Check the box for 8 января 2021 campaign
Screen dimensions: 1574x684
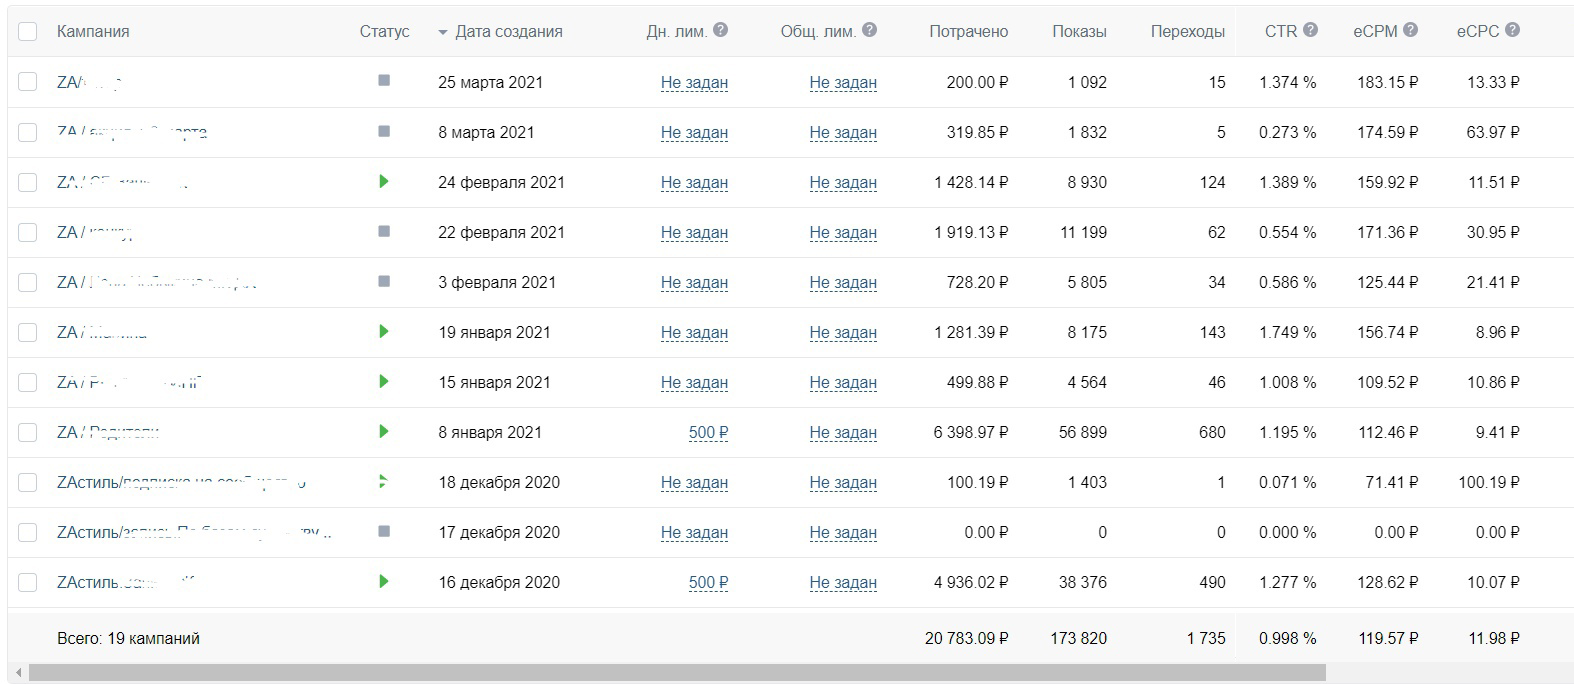click(28, 432)
